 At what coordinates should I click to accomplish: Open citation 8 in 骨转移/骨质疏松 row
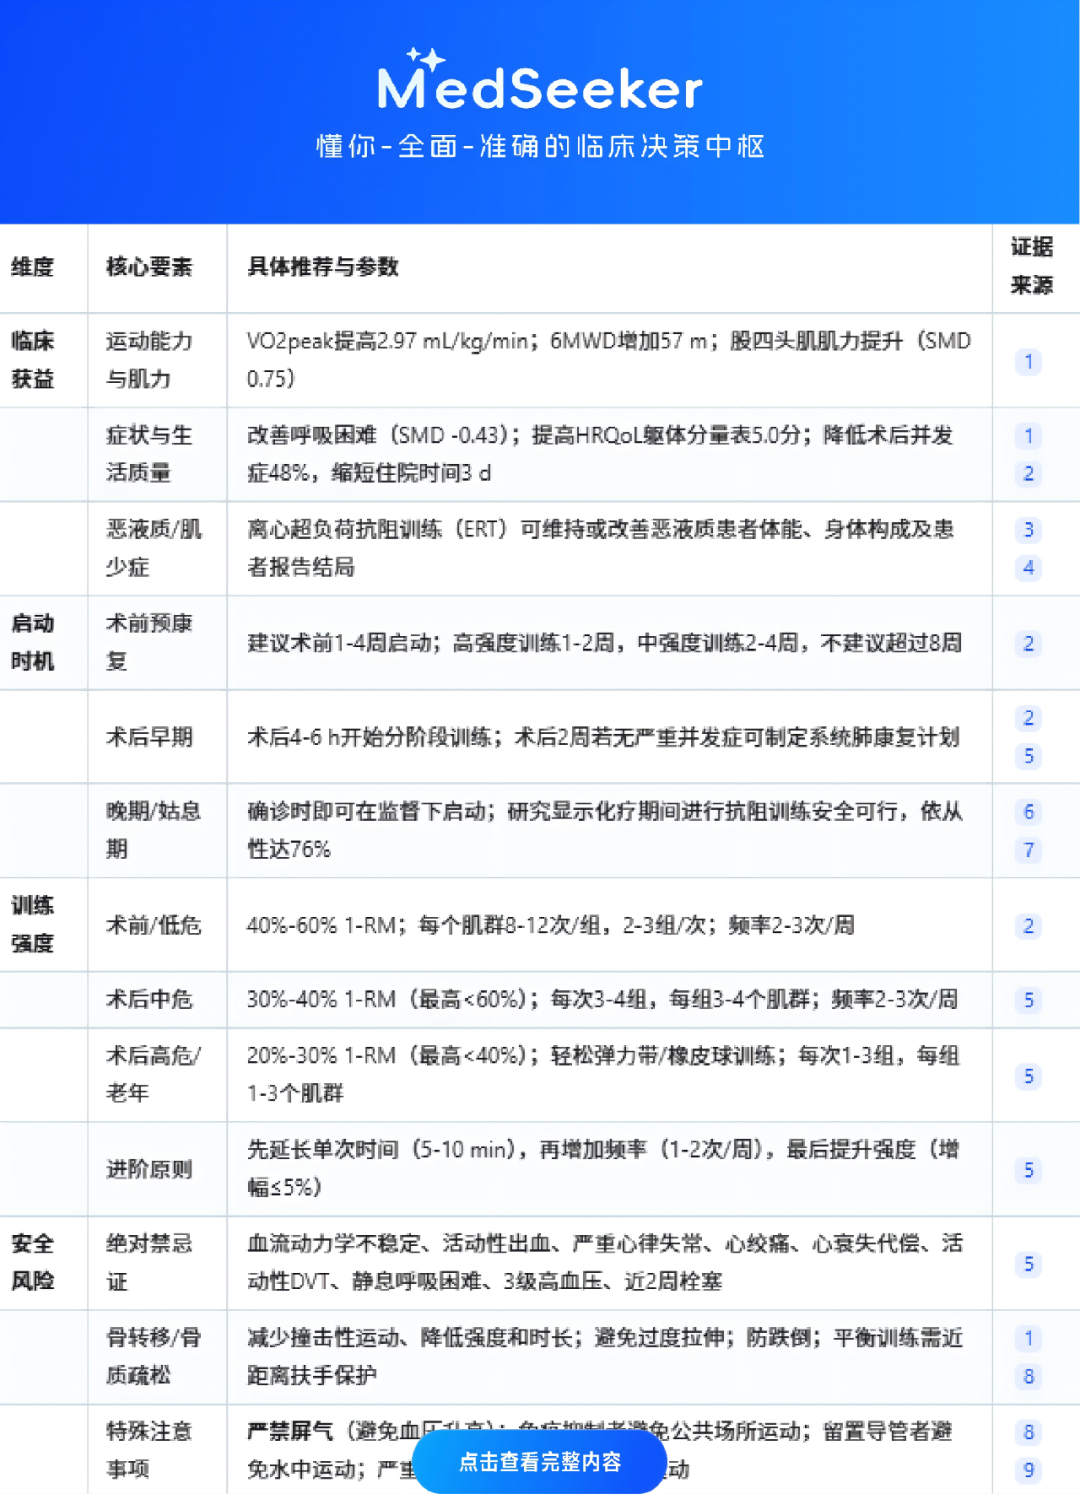1028,1377
